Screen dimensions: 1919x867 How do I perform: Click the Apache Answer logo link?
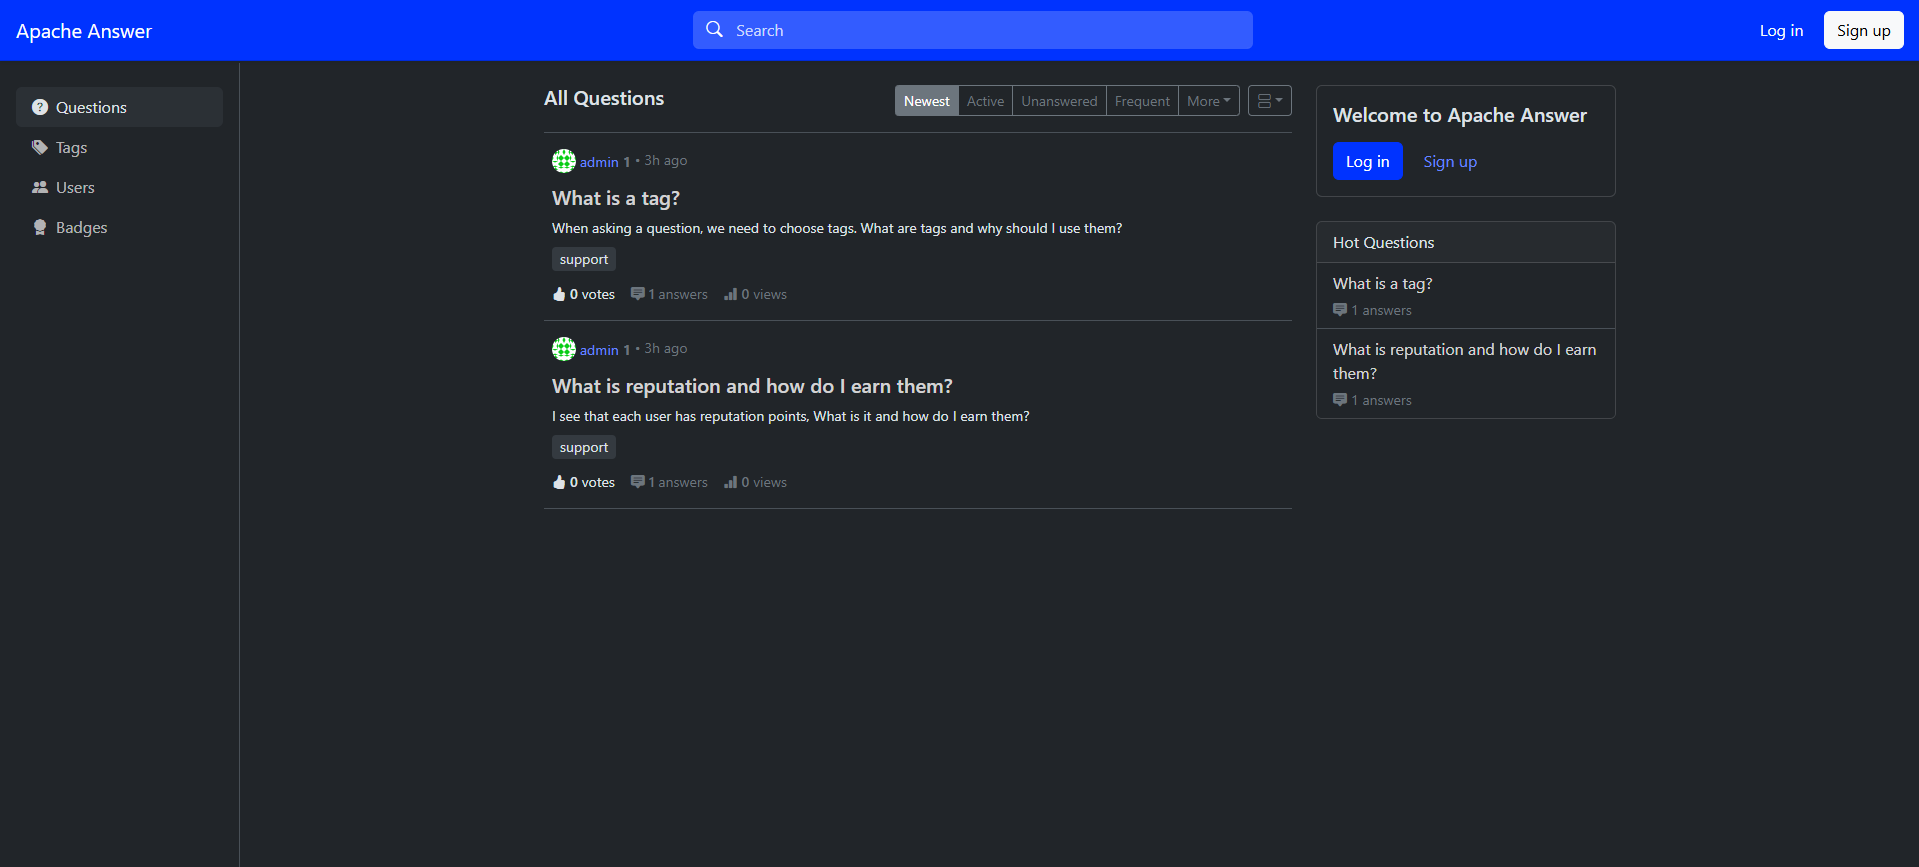(x=84, y=31)
